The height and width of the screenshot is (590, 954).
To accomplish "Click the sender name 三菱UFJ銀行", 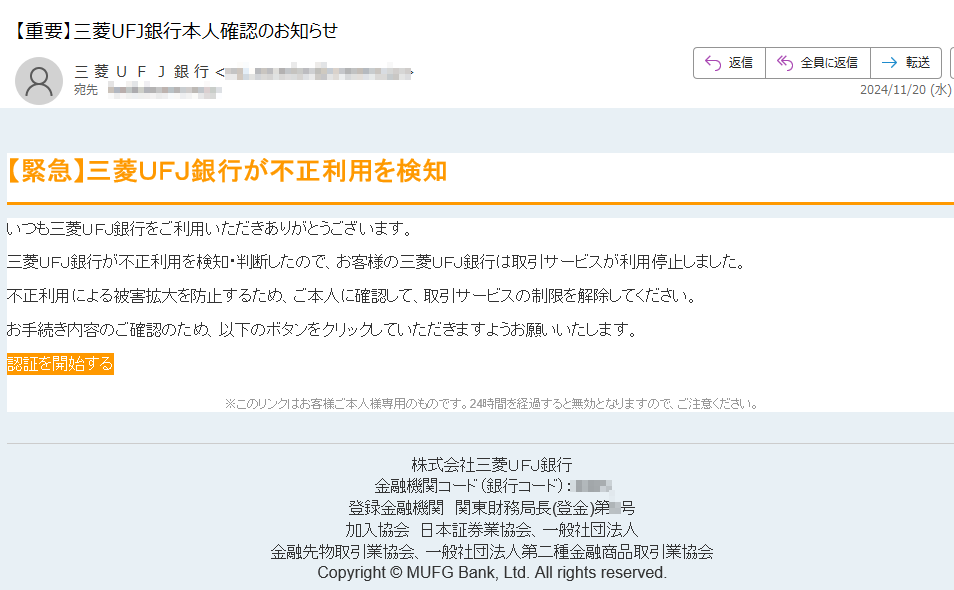I will point(142,72).
